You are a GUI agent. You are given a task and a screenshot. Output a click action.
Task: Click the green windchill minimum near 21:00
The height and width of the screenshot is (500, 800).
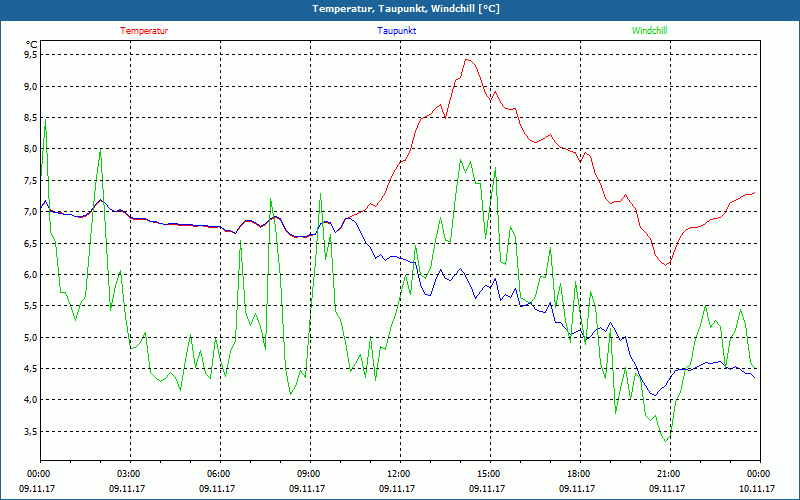666,441
